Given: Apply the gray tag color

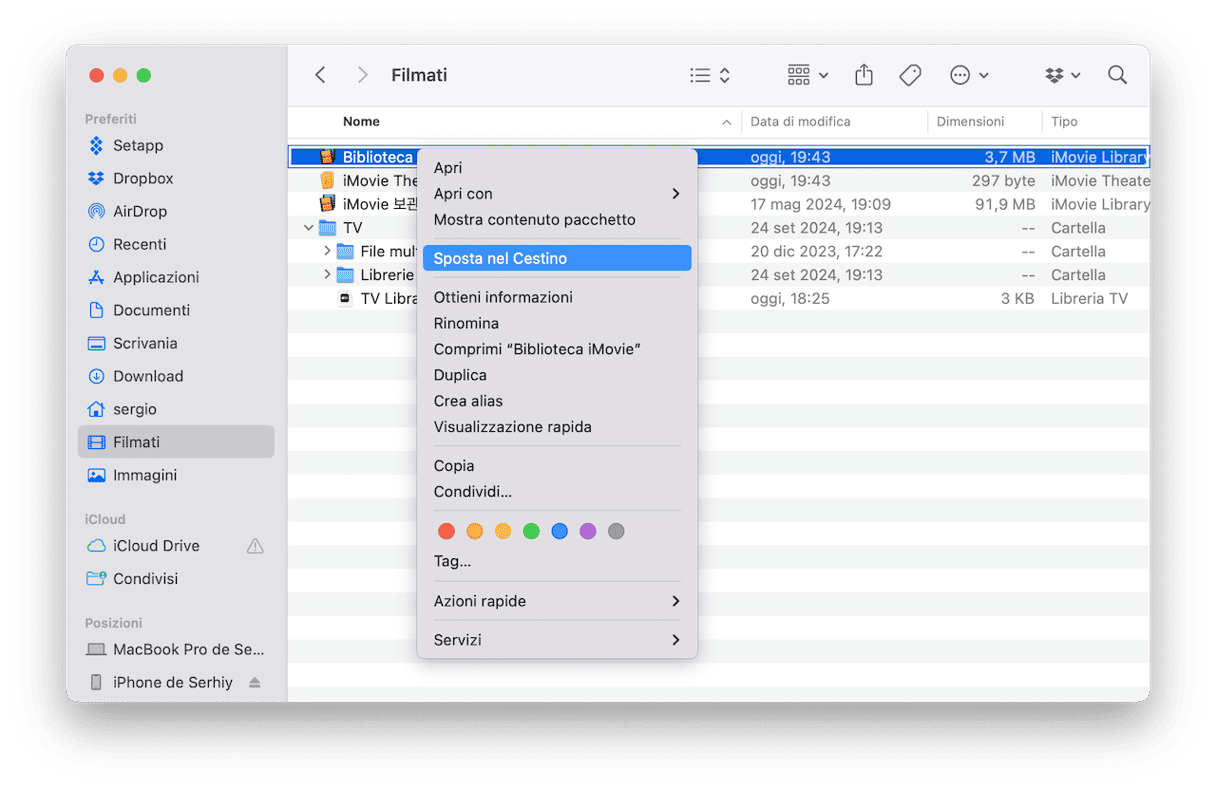Looking at the screenshot, I should 616,531.
